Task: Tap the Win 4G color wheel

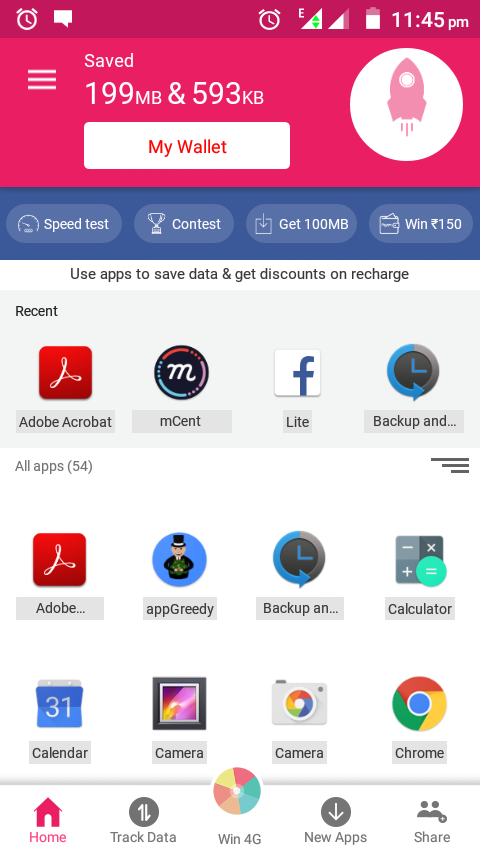Action: click(x=237, y=791)
